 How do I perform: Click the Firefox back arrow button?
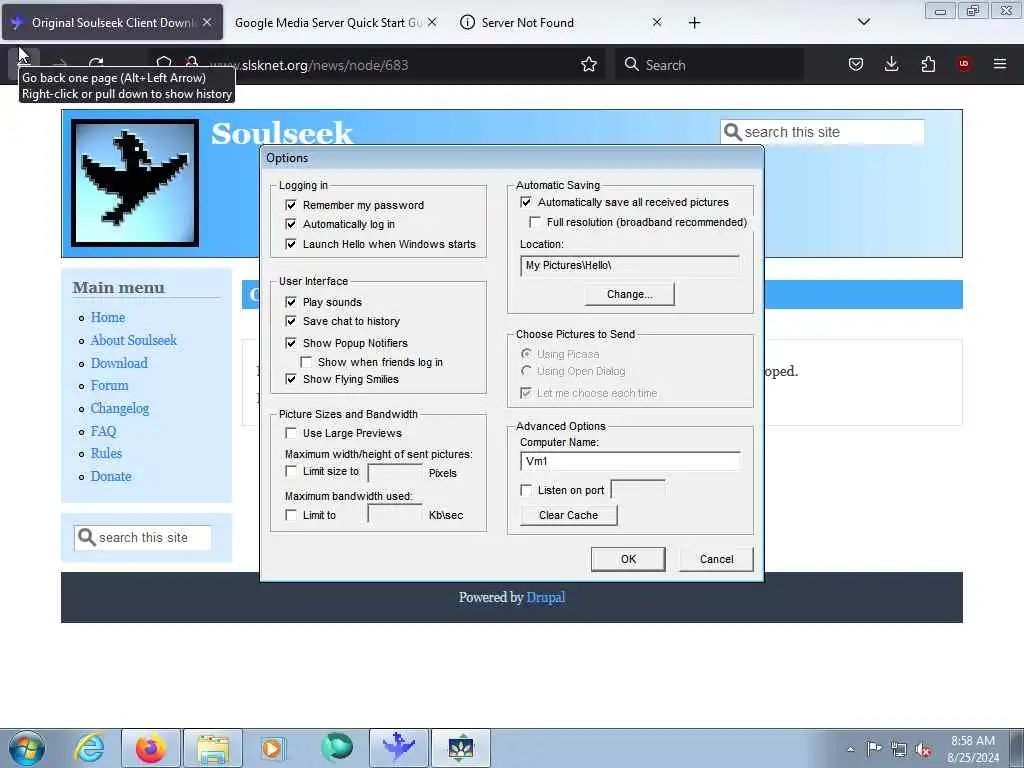tap(24, 63)
